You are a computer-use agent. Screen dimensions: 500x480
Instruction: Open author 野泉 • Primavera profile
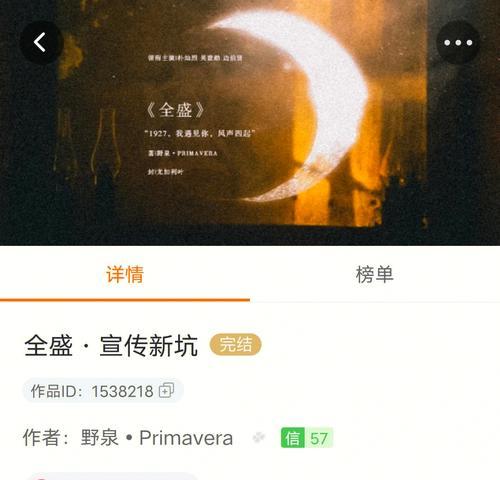(x=157, y=438)
